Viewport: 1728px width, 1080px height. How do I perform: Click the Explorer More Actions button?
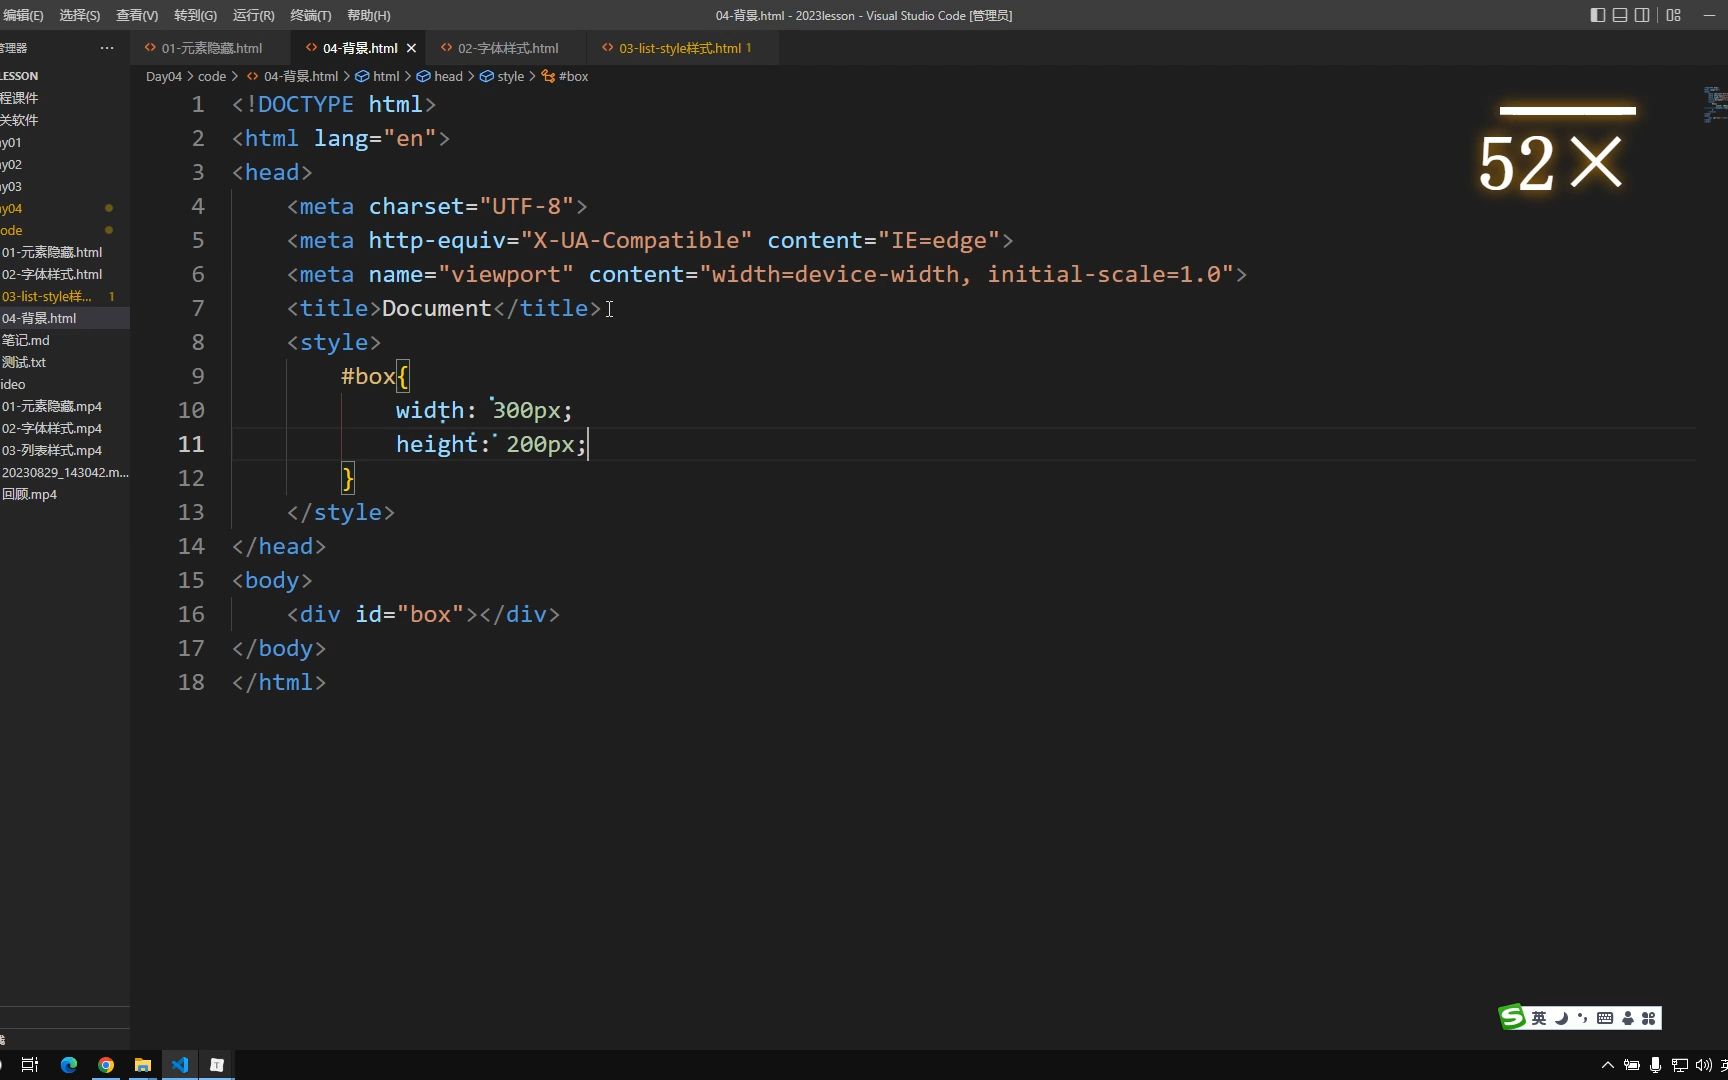pos(107,47)
